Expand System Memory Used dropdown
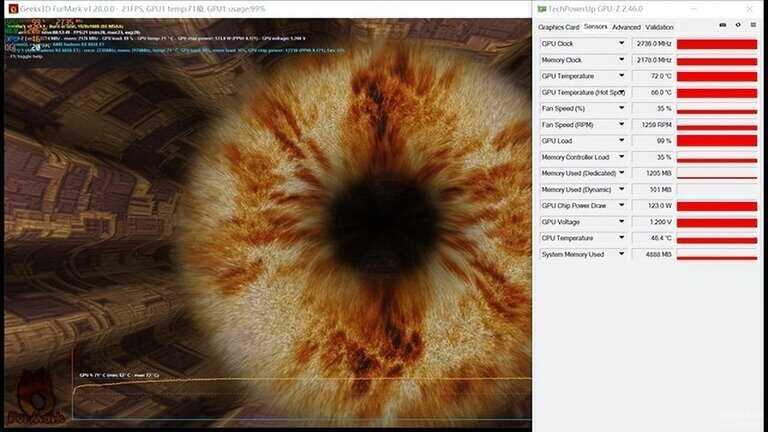The image size is (768, 432). pos(622,254)
